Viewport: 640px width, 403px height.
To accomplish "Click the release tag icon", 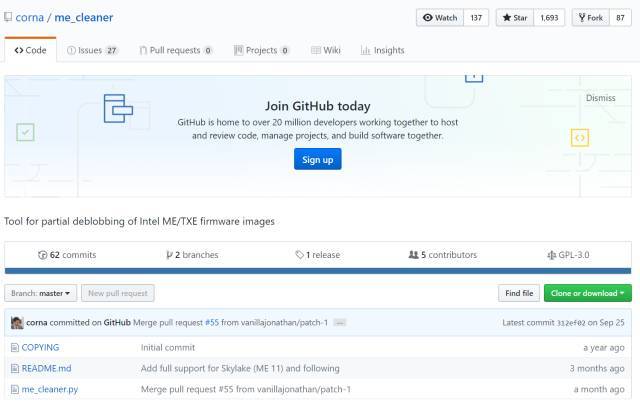I will [x=300, y=255].
